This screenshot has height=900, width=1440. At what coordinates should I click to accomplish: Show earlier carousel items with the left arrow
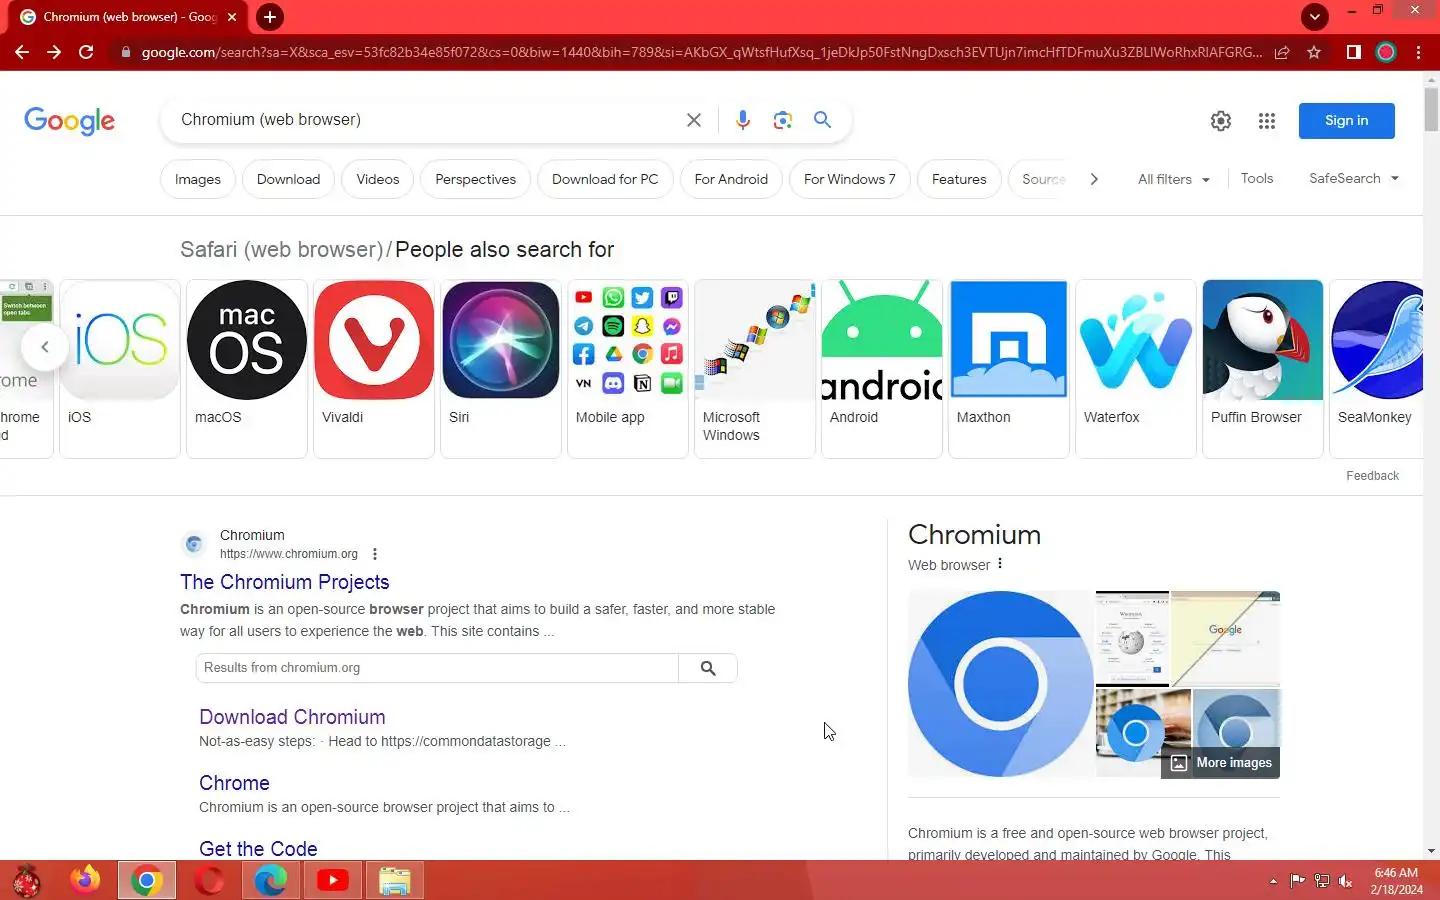click(44, 347)
